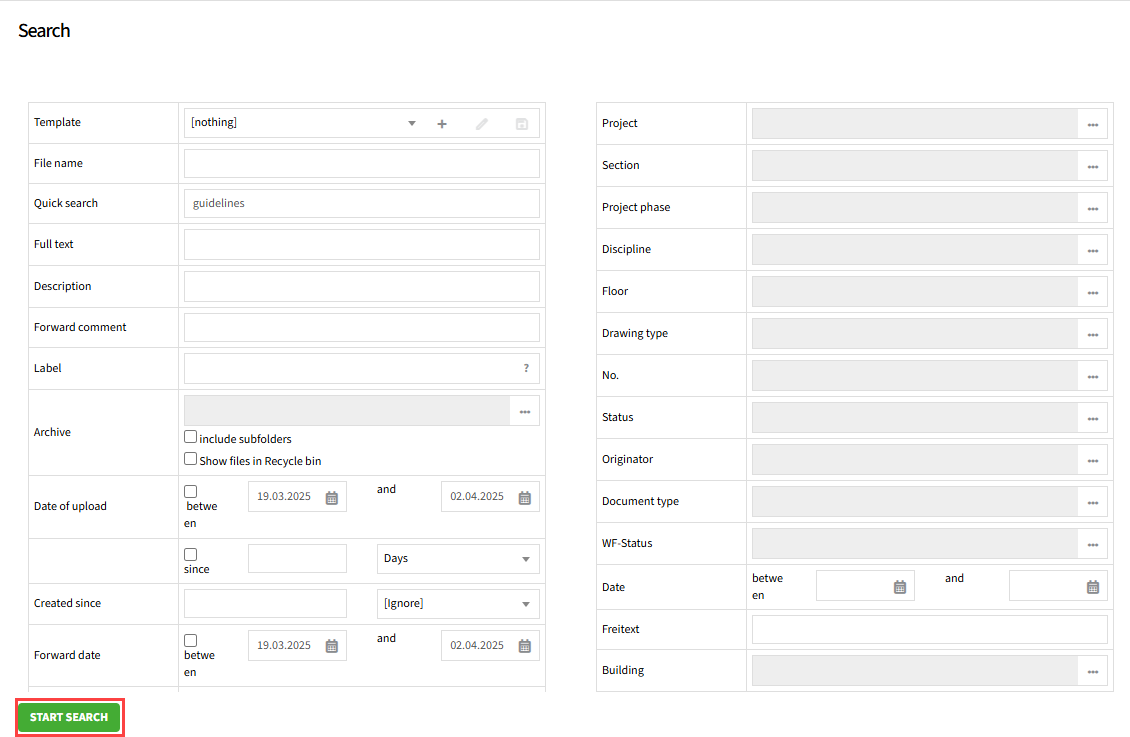Focus the Freitext input field
Viewport: 1130px width, 737px height.
929,629
